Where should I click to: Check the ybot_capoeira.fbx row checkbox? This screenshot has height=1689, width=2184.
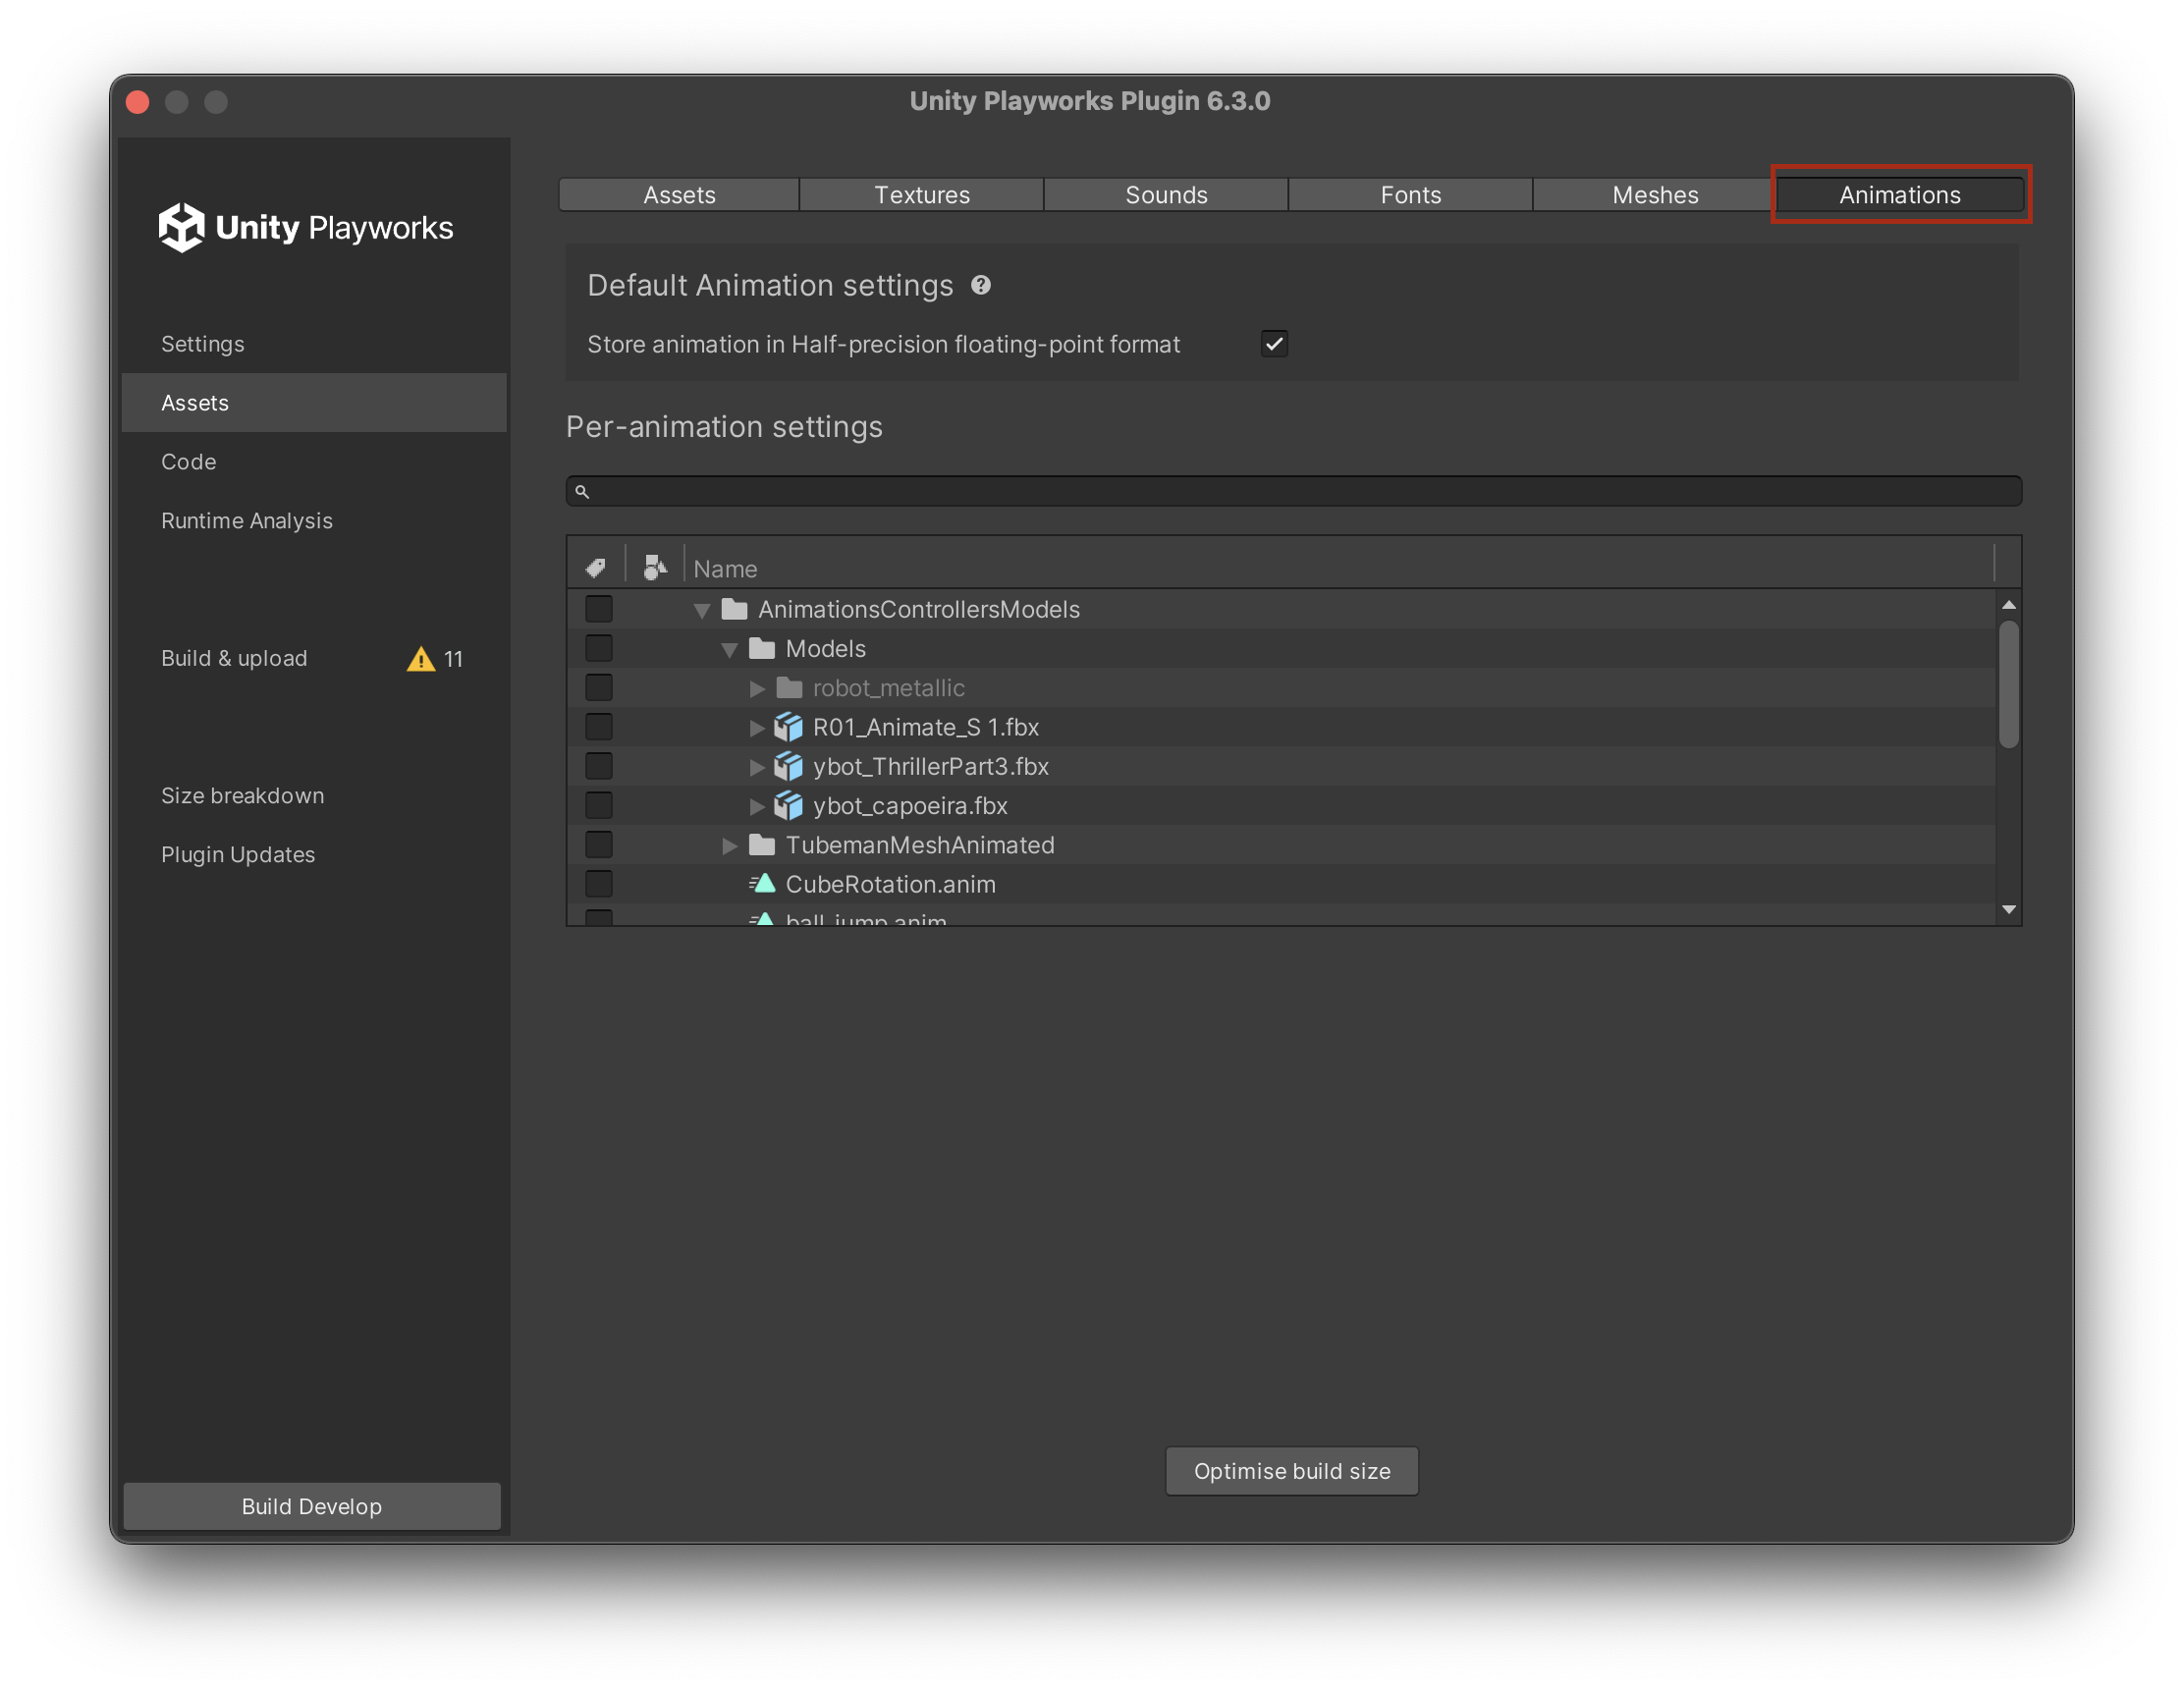pos(599,805)
